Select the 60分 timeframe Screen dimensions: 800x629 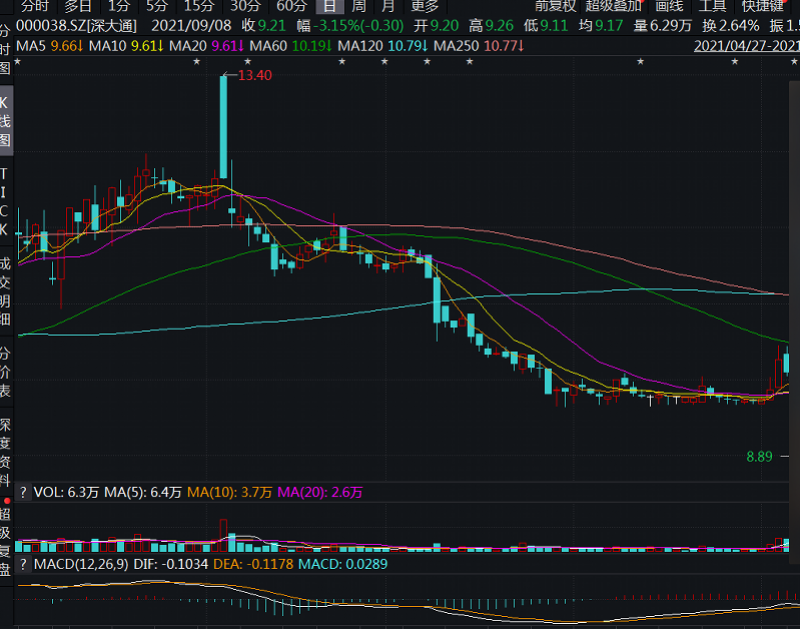tap(291, 6)
